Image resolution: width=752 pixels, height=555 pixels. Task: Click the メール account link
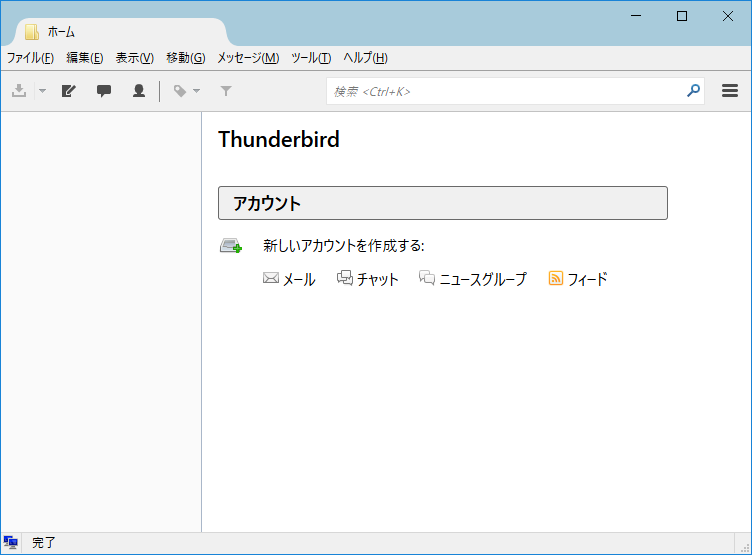tap(299, 279)
